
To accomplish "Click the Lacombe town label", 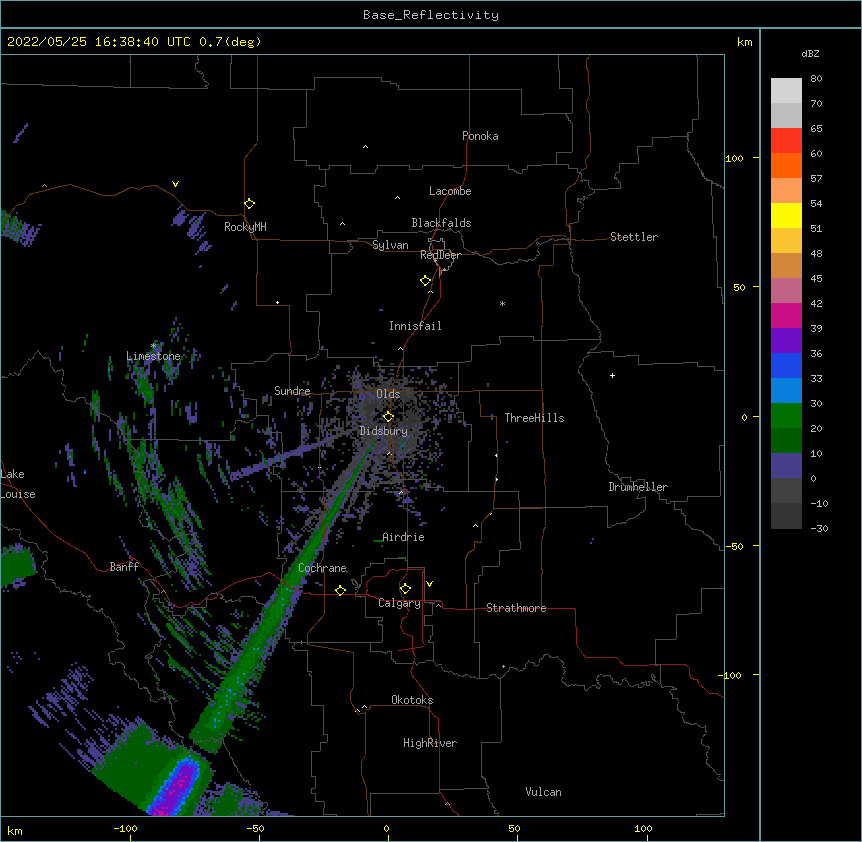I will 450,191.
